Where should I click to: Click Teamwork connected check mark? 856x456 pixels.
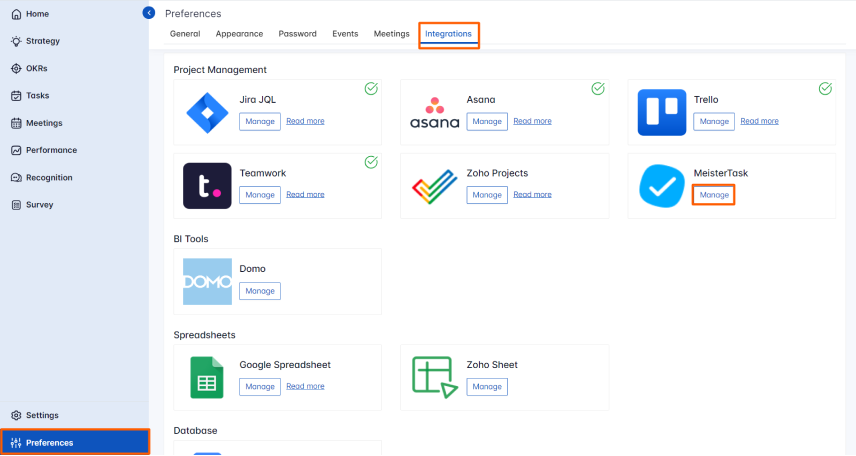tap(371, 162)
